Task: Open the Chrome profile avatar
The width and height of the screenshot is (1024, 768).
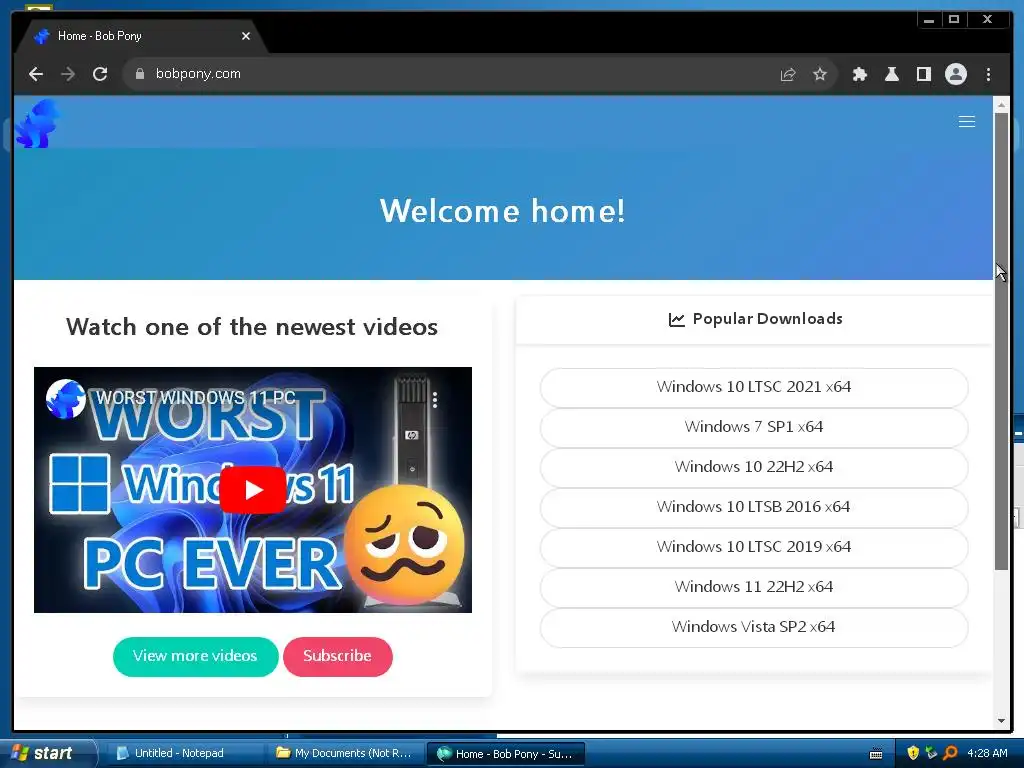Action: 956,74
